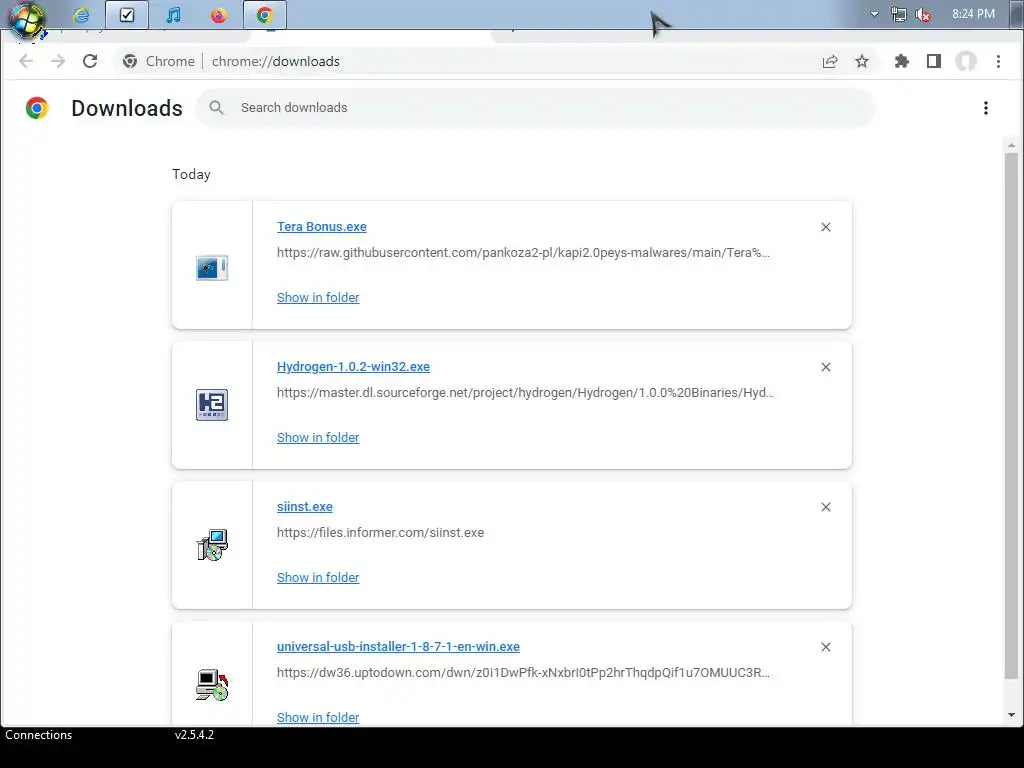The image size is (1024, 768).
Task: Open the Tera Bonus.exe file link
Action: click(x=322, y=227)
